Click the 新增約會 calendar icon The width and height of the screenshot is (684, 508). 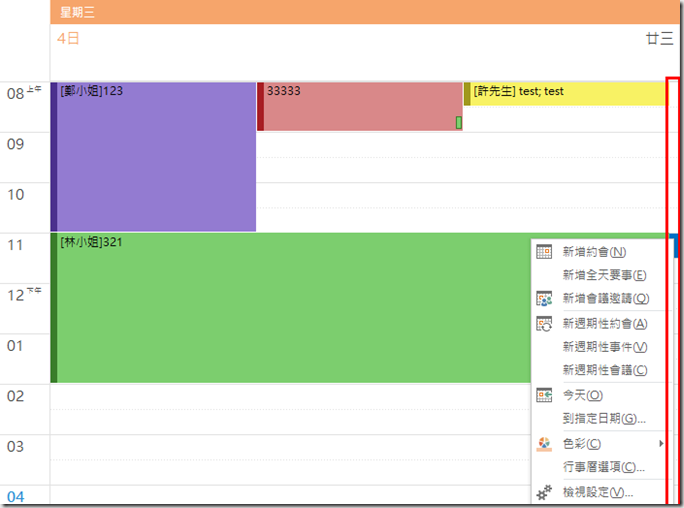544,252
